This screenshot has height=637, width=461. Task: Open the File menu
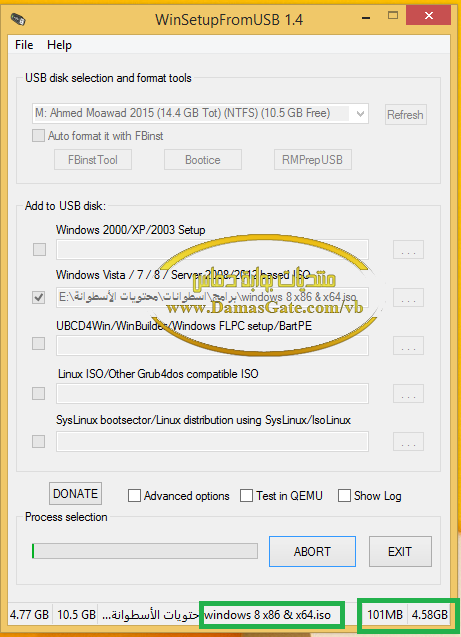(x=24, y=45)
